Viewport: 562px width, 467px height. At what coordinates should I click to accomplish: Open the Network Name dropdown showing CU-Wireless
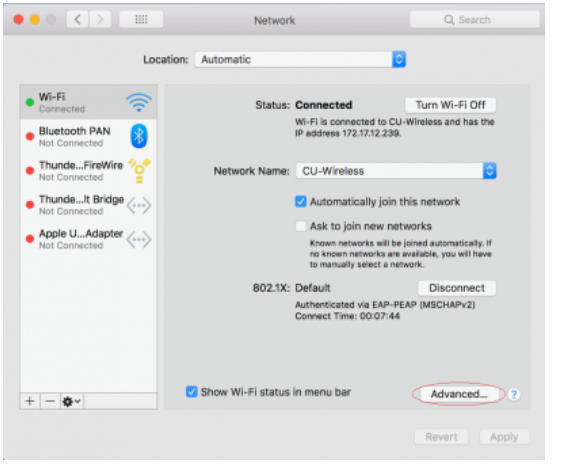point(396,171)
